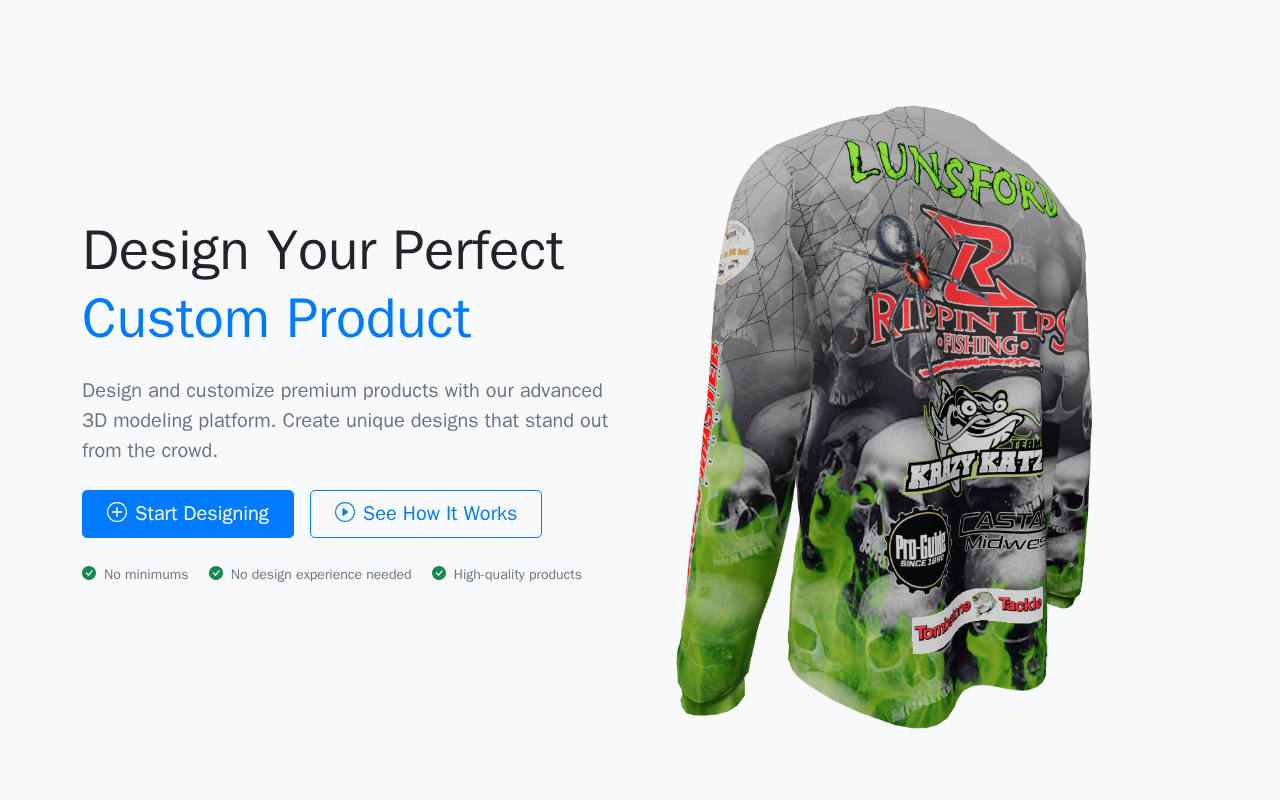This screenshot has width=1280, height=800.
Task: Click the 3D modeling platform description paragraph
Action: (346, 420)
